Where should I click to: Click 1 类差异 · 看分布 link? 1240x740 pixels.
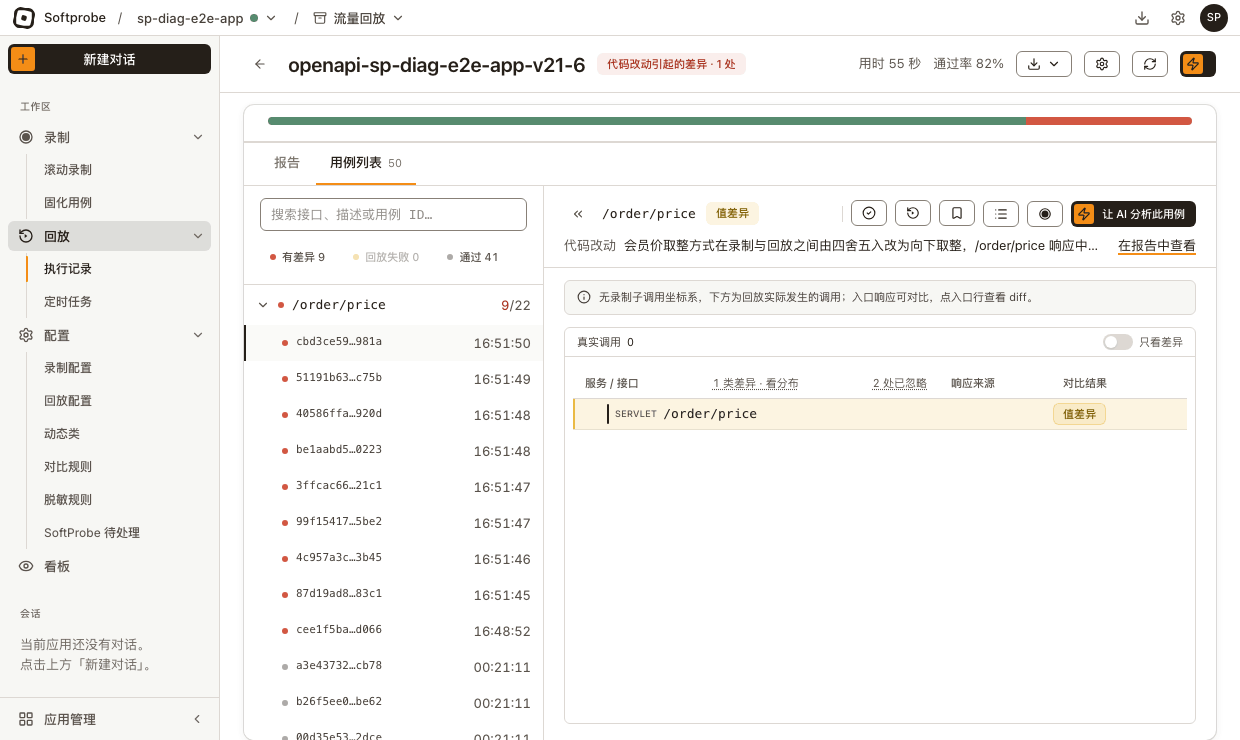[x=755, y=383]
